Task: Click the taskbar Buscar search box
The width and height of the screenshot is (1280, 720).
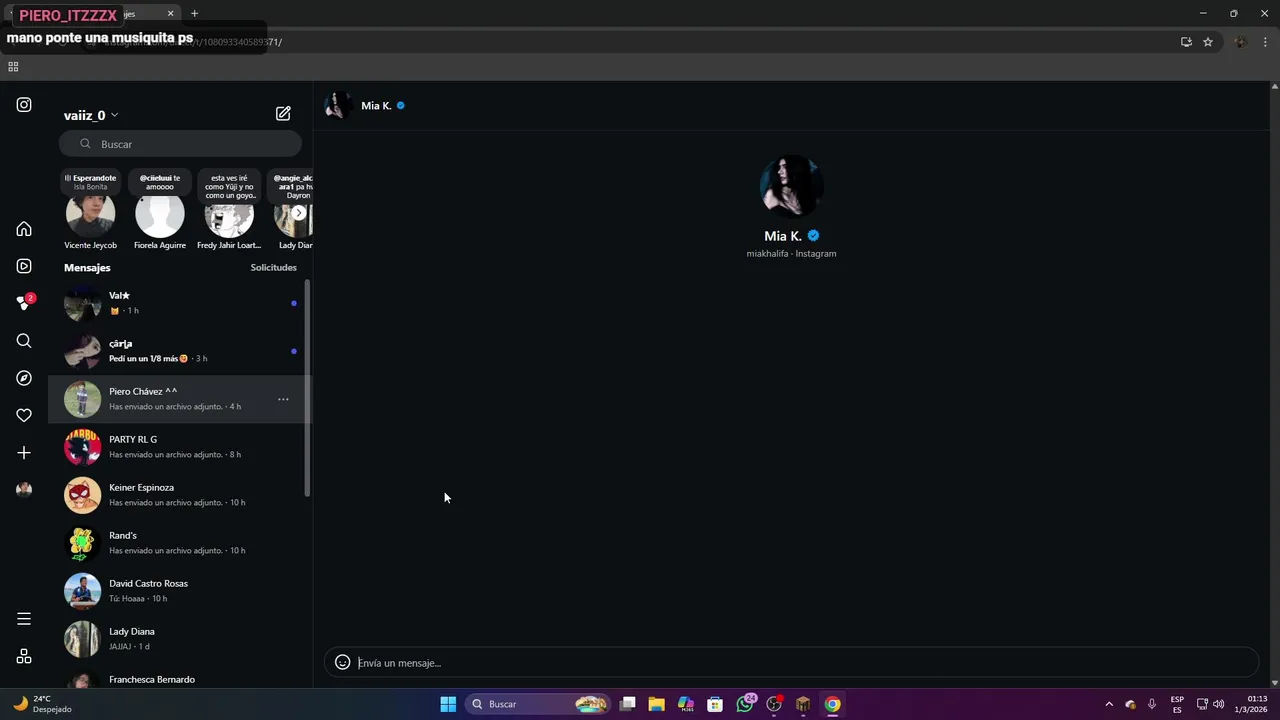Action: coord(538,704)
